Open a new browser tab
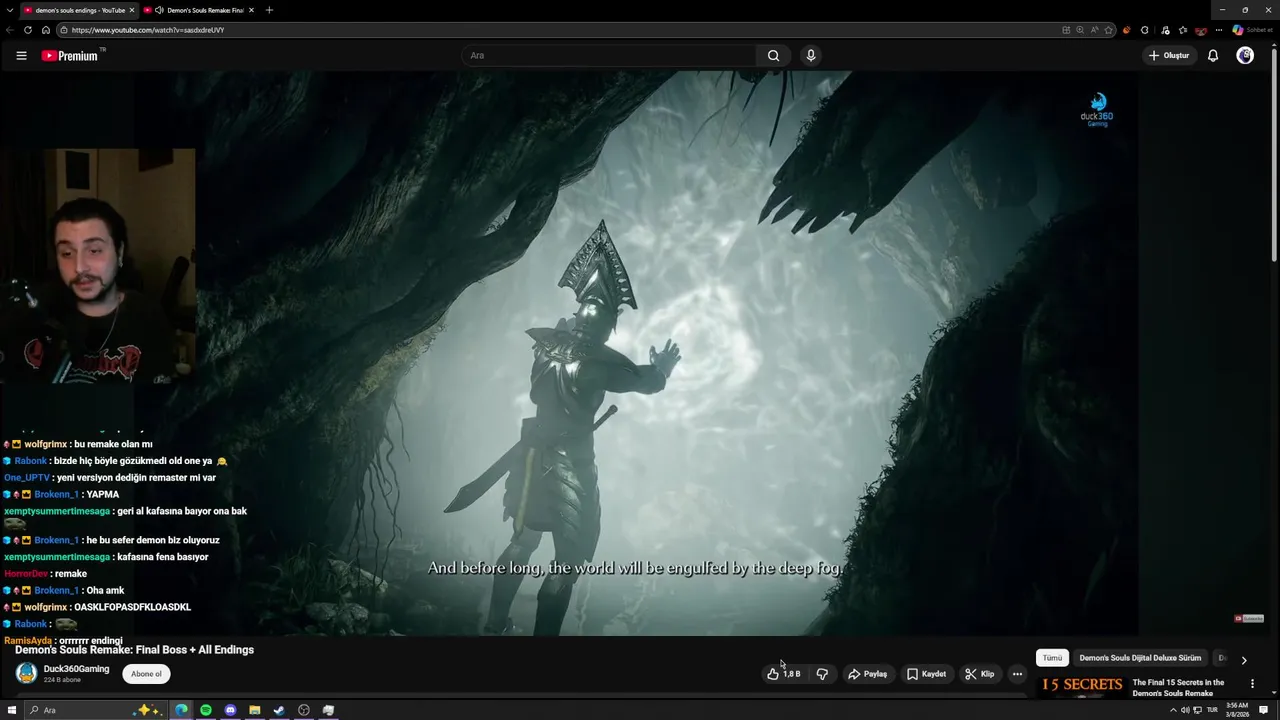 (269, 10)
